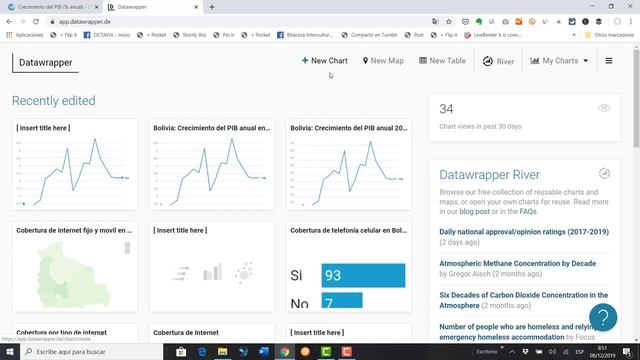Click the map pin icon beside New Map

365,61
